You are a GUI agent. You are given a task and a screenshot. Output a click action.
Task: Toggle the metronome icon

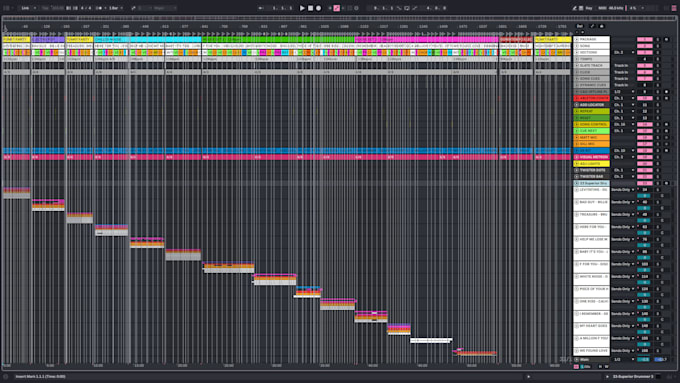pyautogui.click(x=99, y=8)
